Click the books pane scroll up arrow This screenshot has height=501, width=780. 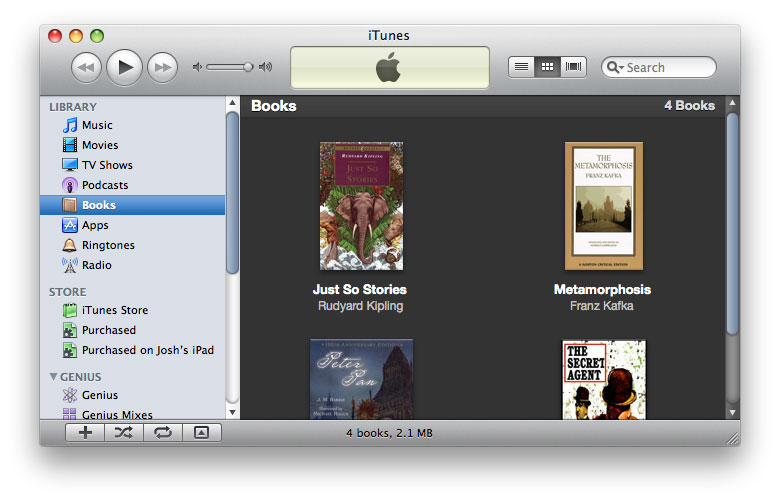coord(732,103)
